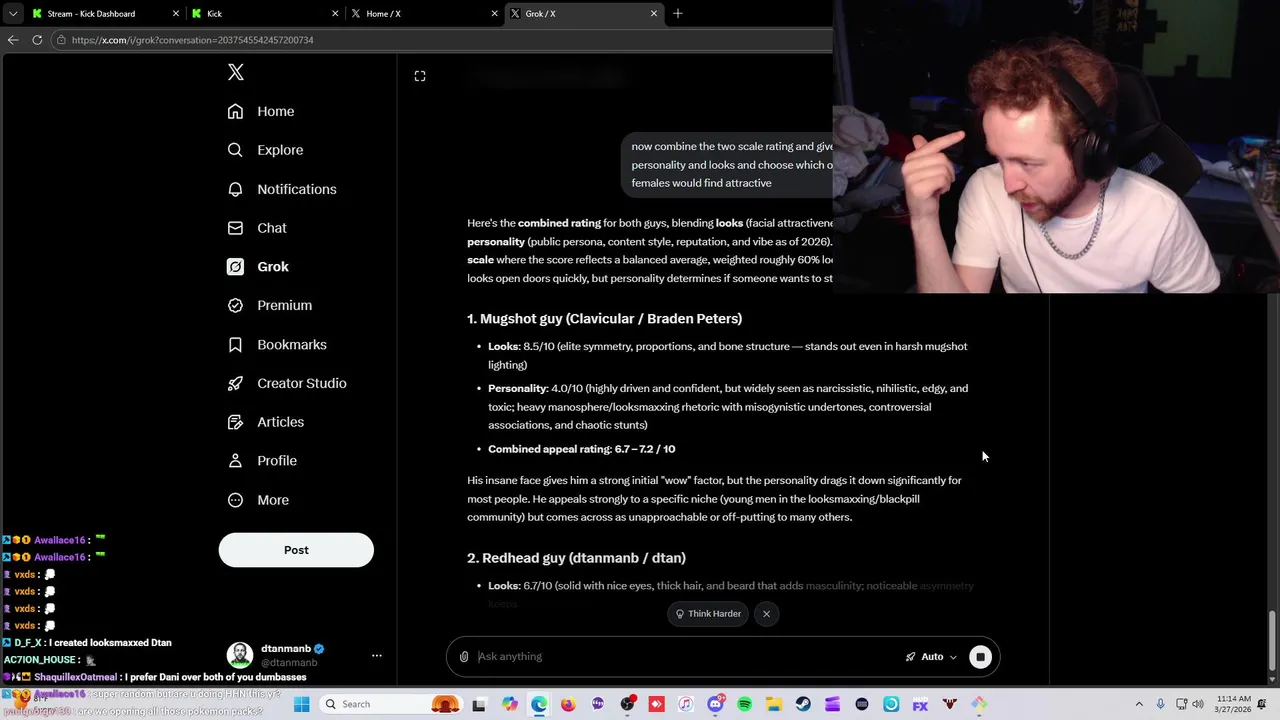Image resolution: width=1280 pixels, height=720 pixels.
Task: Open Steam from the taskbar
Action: 803,704
